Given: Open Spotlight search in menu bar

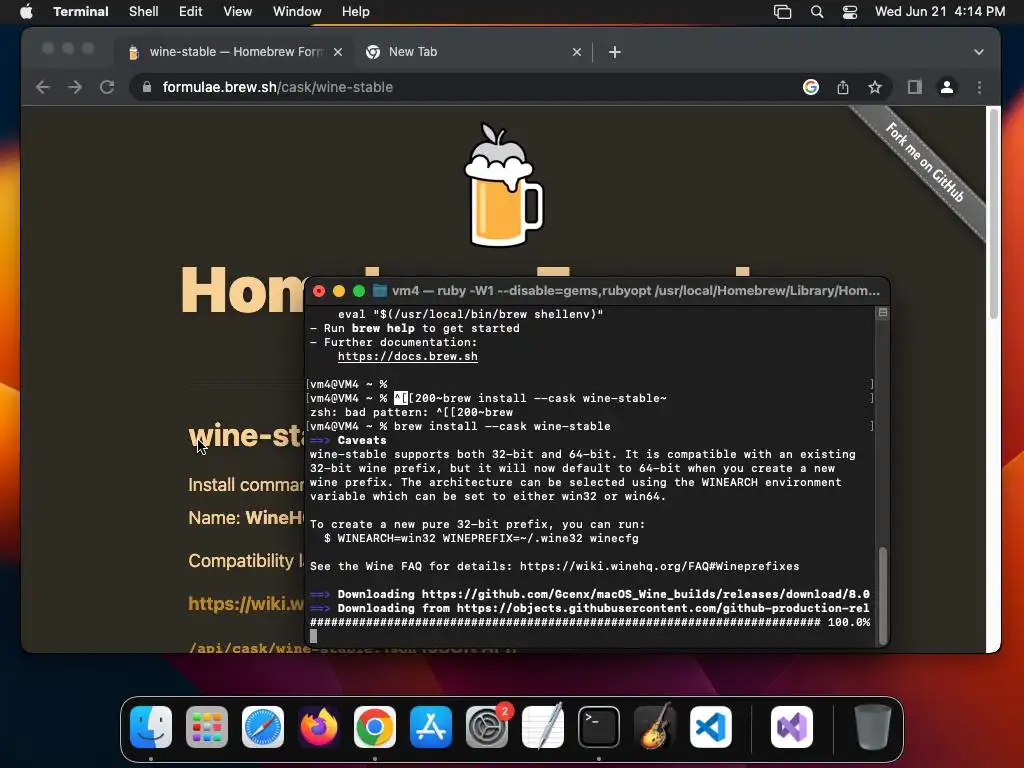Looking at the screenshot, I should coord(816,12).
